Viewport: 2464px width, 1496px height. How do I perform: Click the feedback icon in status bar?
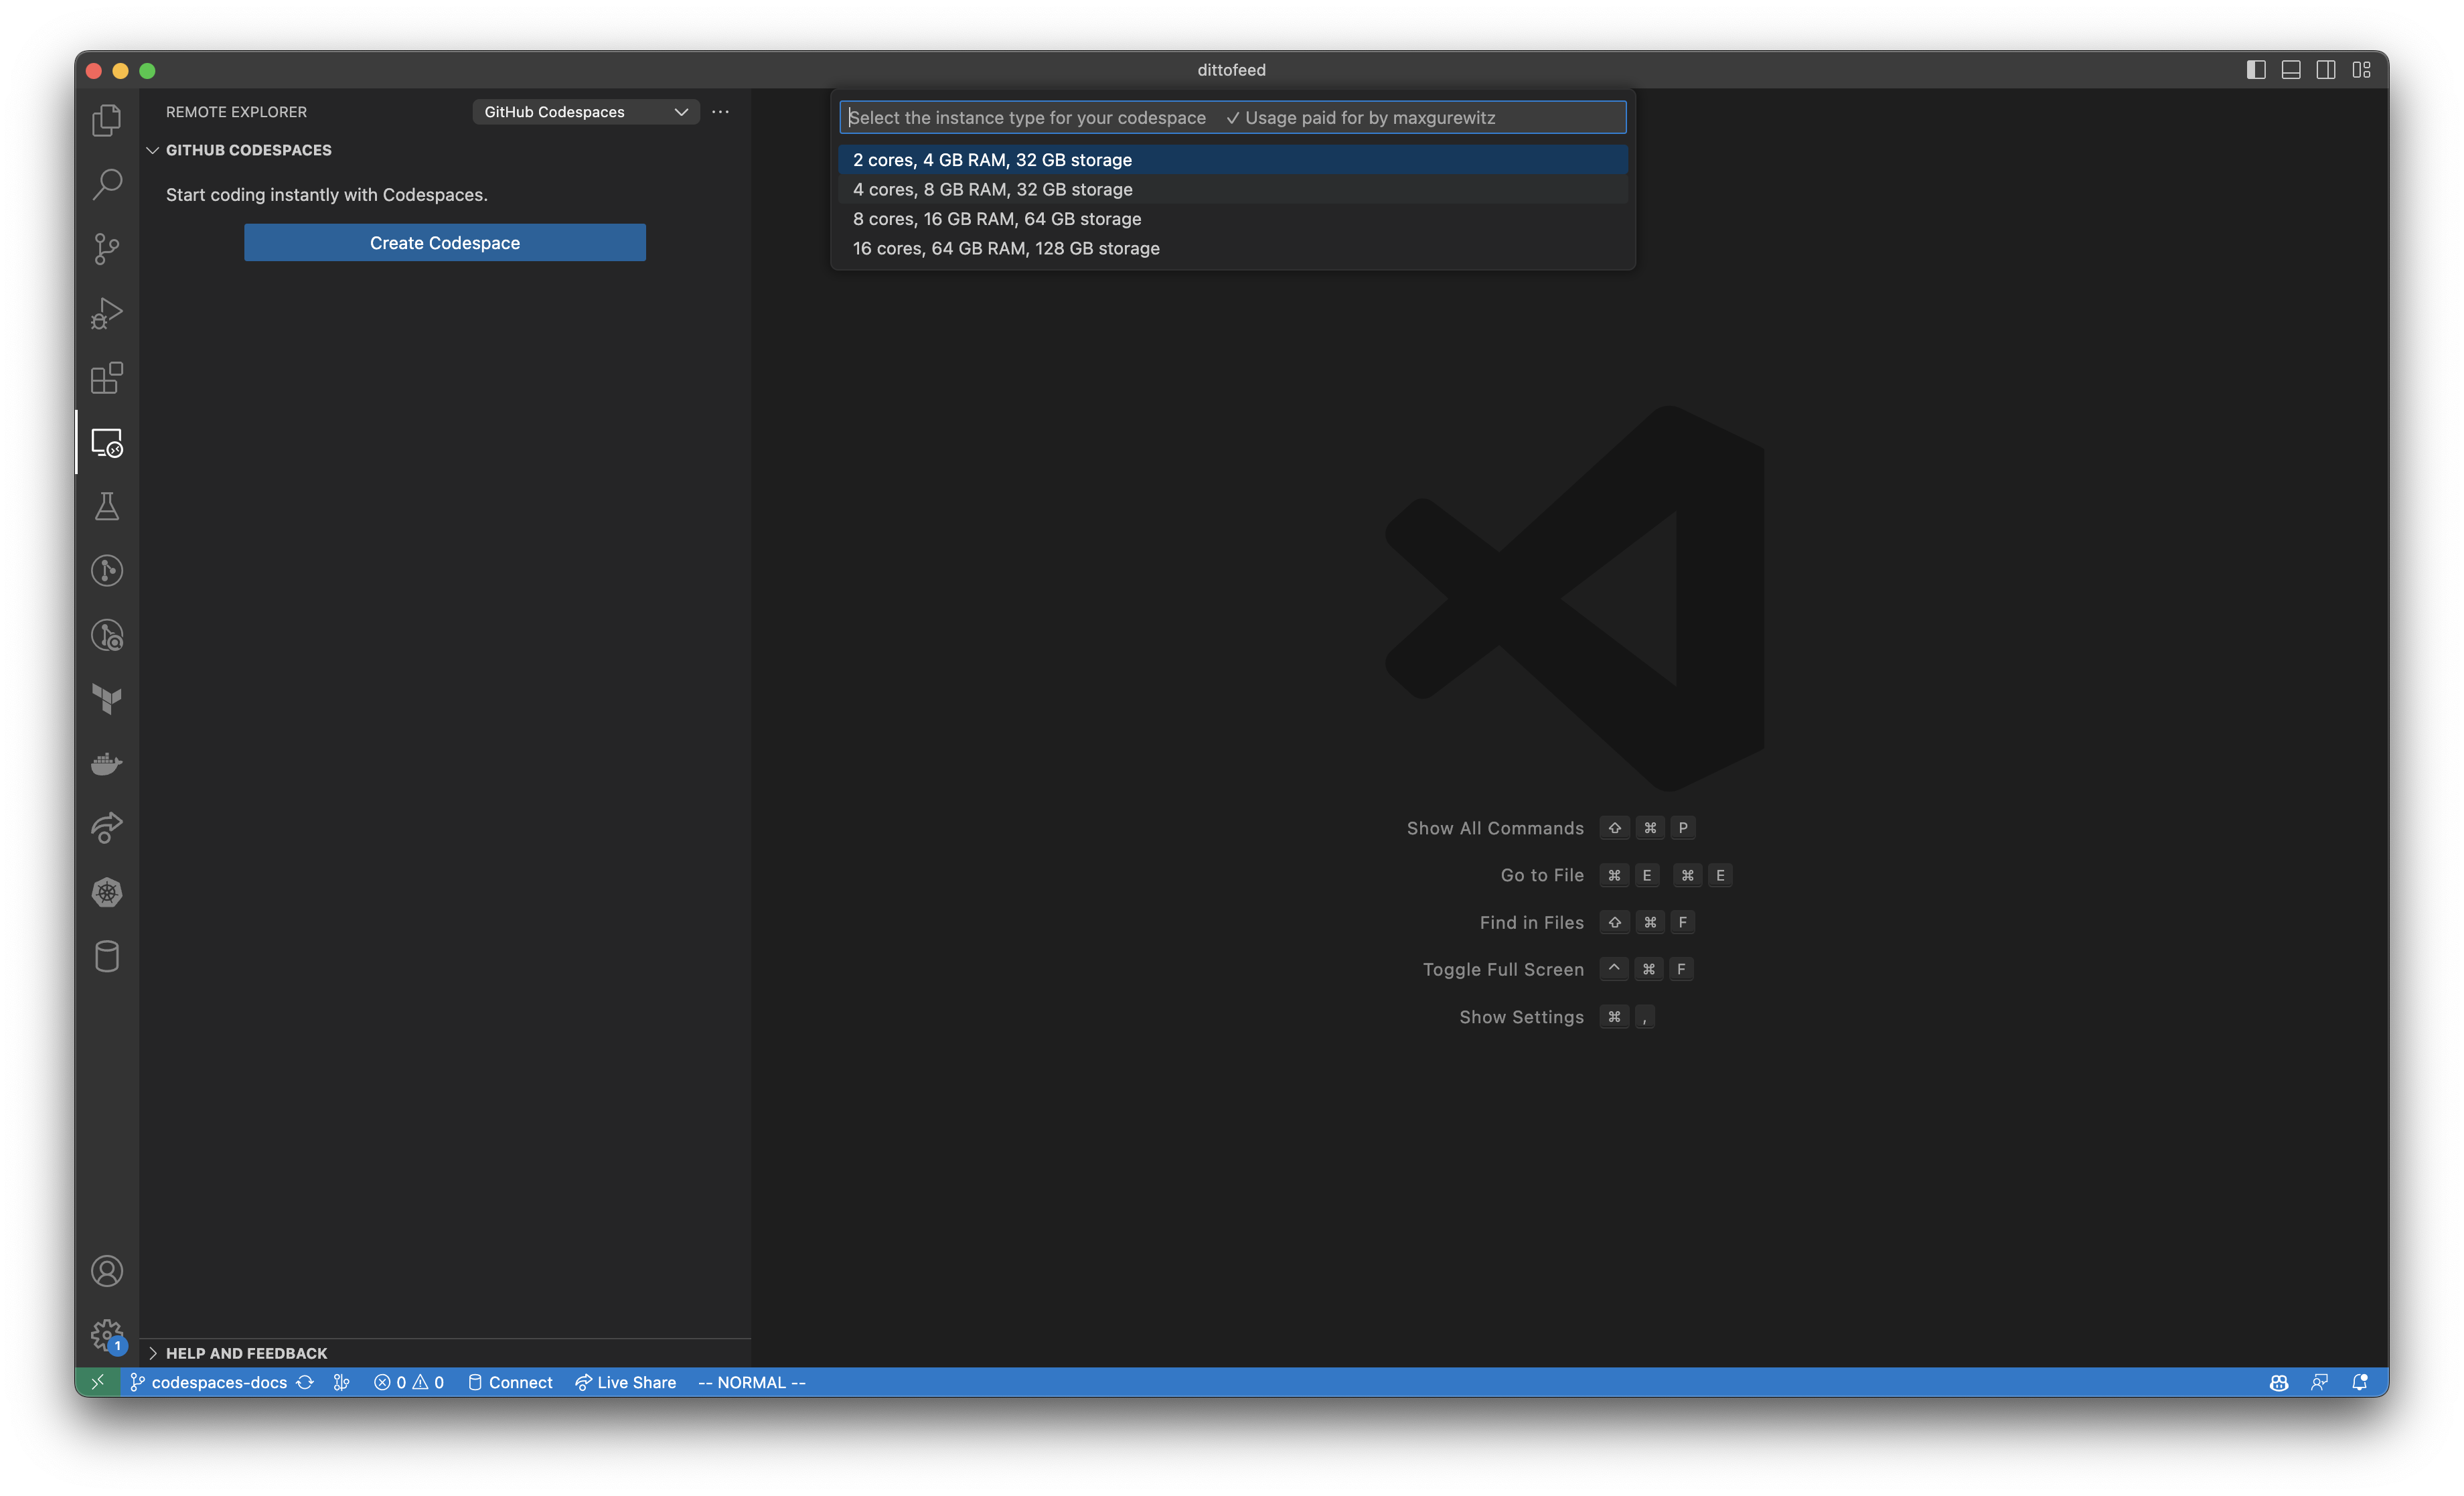(2320, 1382)
